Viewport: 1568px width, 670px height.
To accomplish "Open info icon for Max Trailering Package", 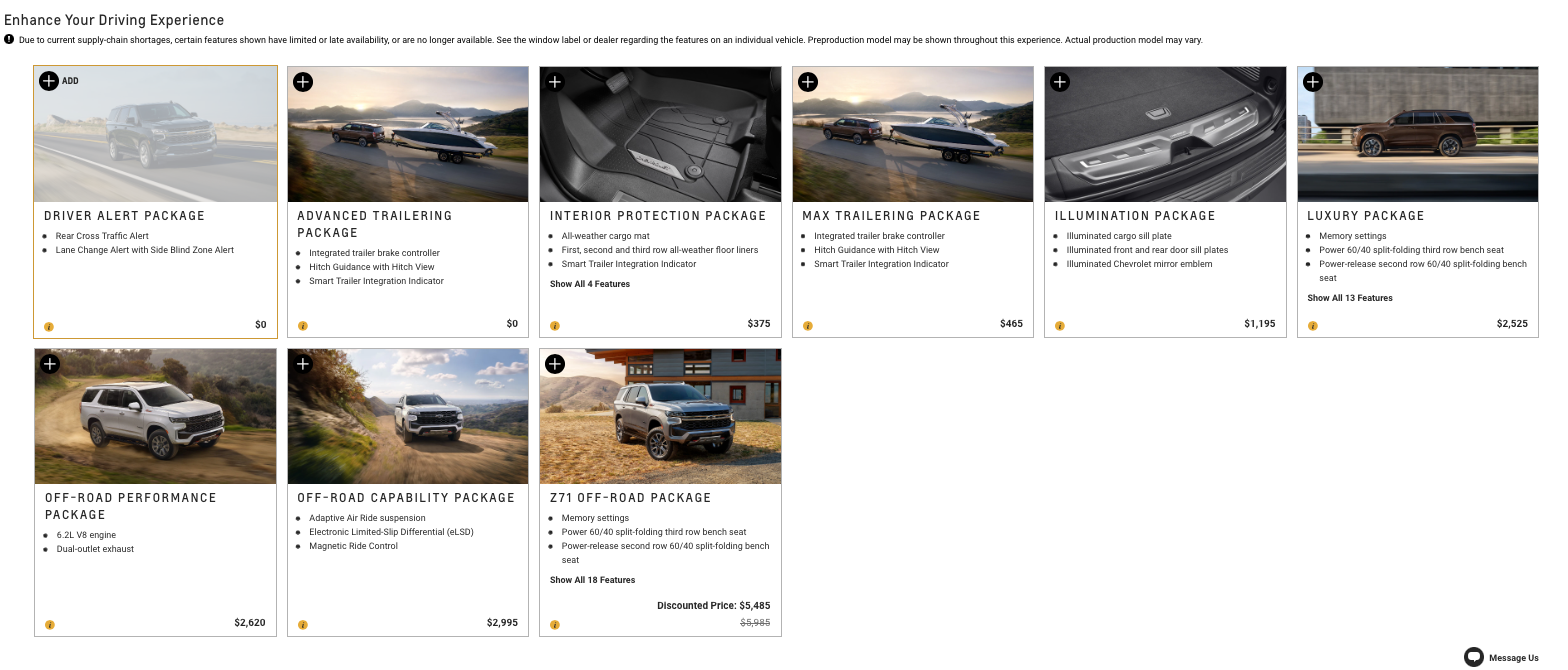I will pos(808,326).
